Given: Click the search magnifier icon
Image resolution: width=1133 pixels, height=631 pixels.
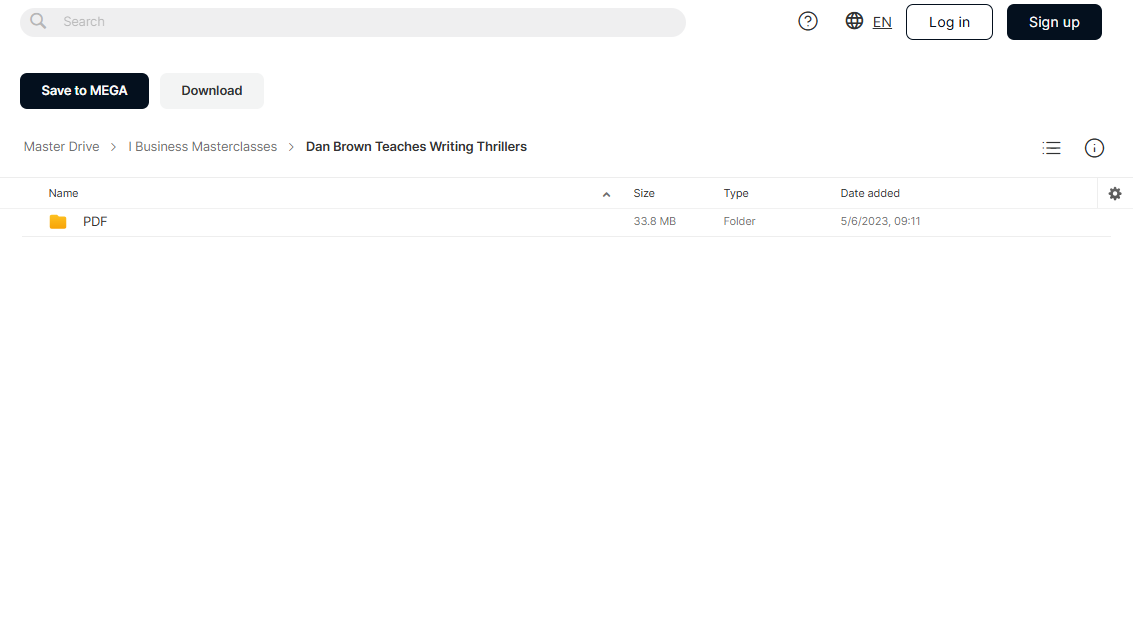Looking at the screenshot, I should point(38,22).
